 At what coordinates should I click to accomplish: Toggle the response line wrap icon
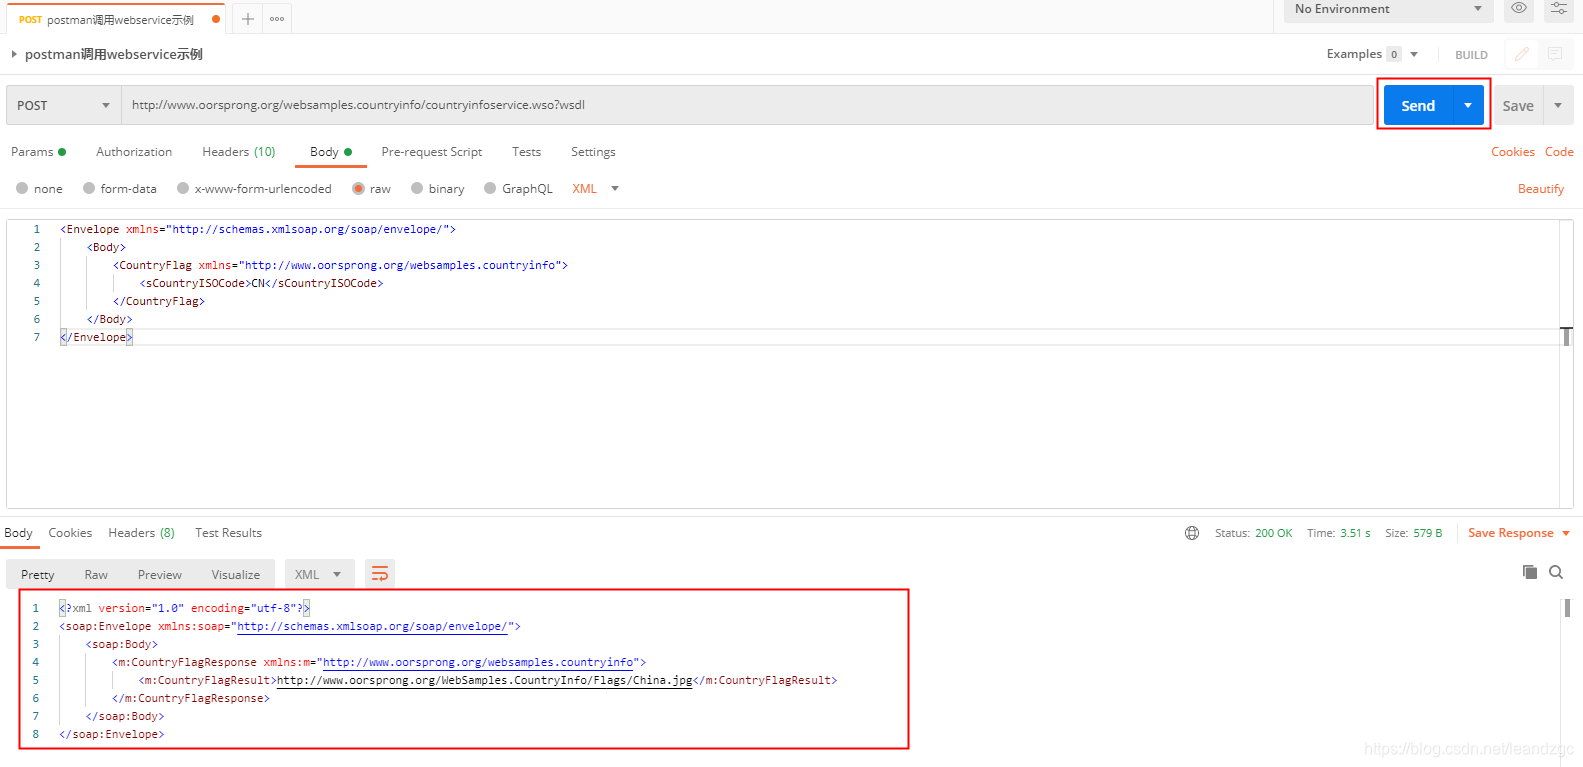380,574
